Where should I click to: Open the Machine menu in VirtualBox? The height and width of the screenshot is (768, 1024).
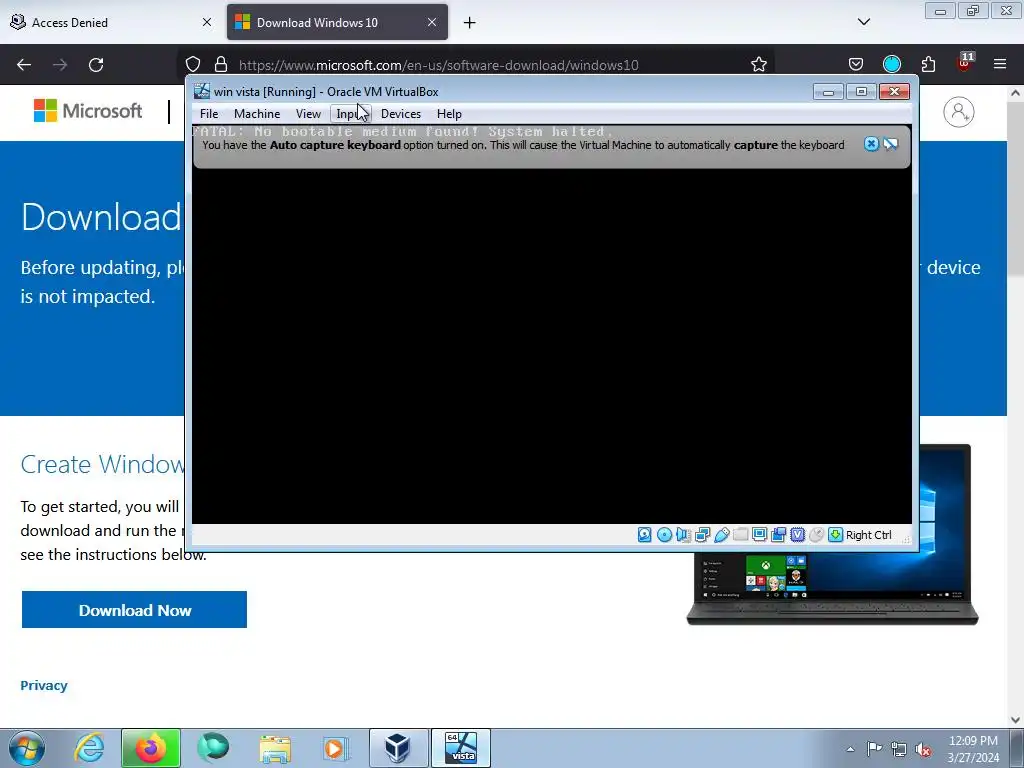257,114
